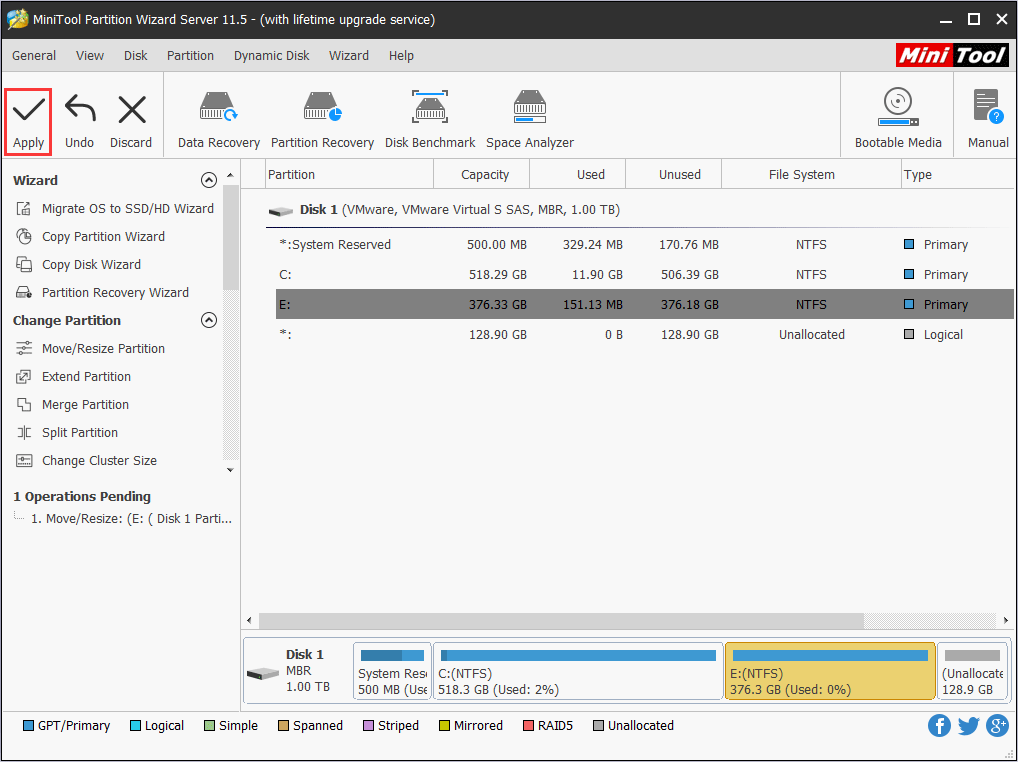Click the Striped legend color swatch

pos(368,726)
